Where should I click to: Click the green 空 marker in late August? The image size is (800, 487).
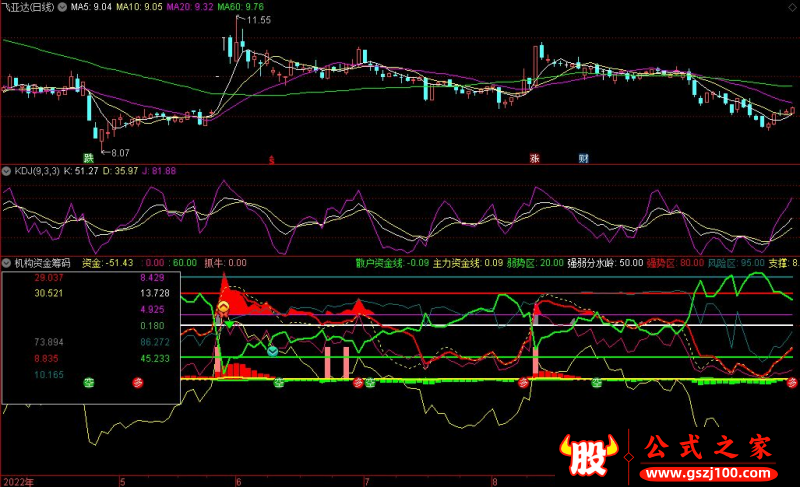596,382
